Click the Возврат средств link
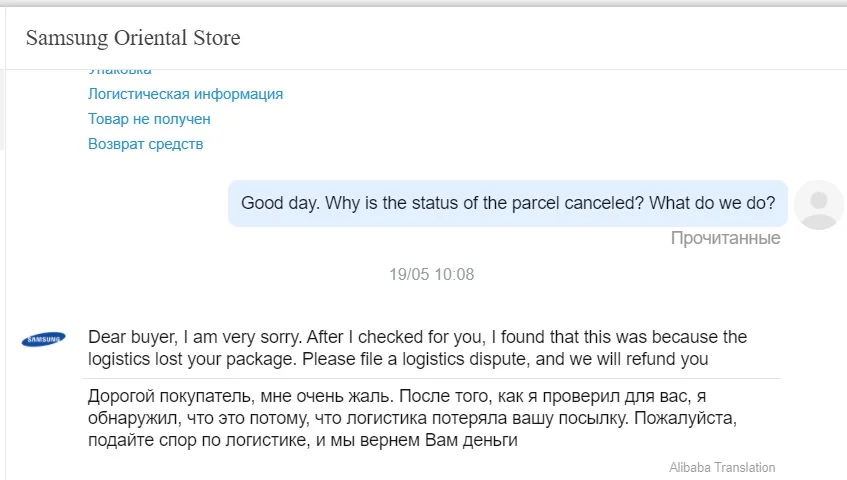 click(145, 144)
